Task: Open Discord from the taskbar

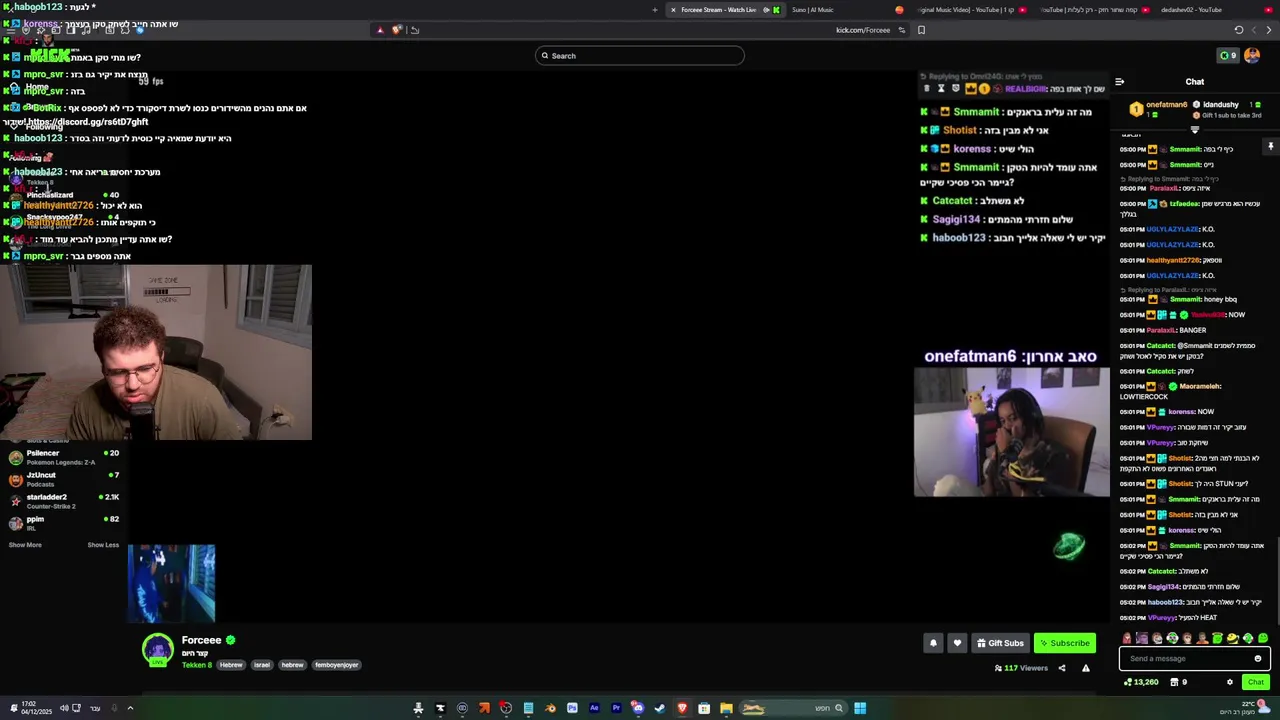Action: click(638, 708)
